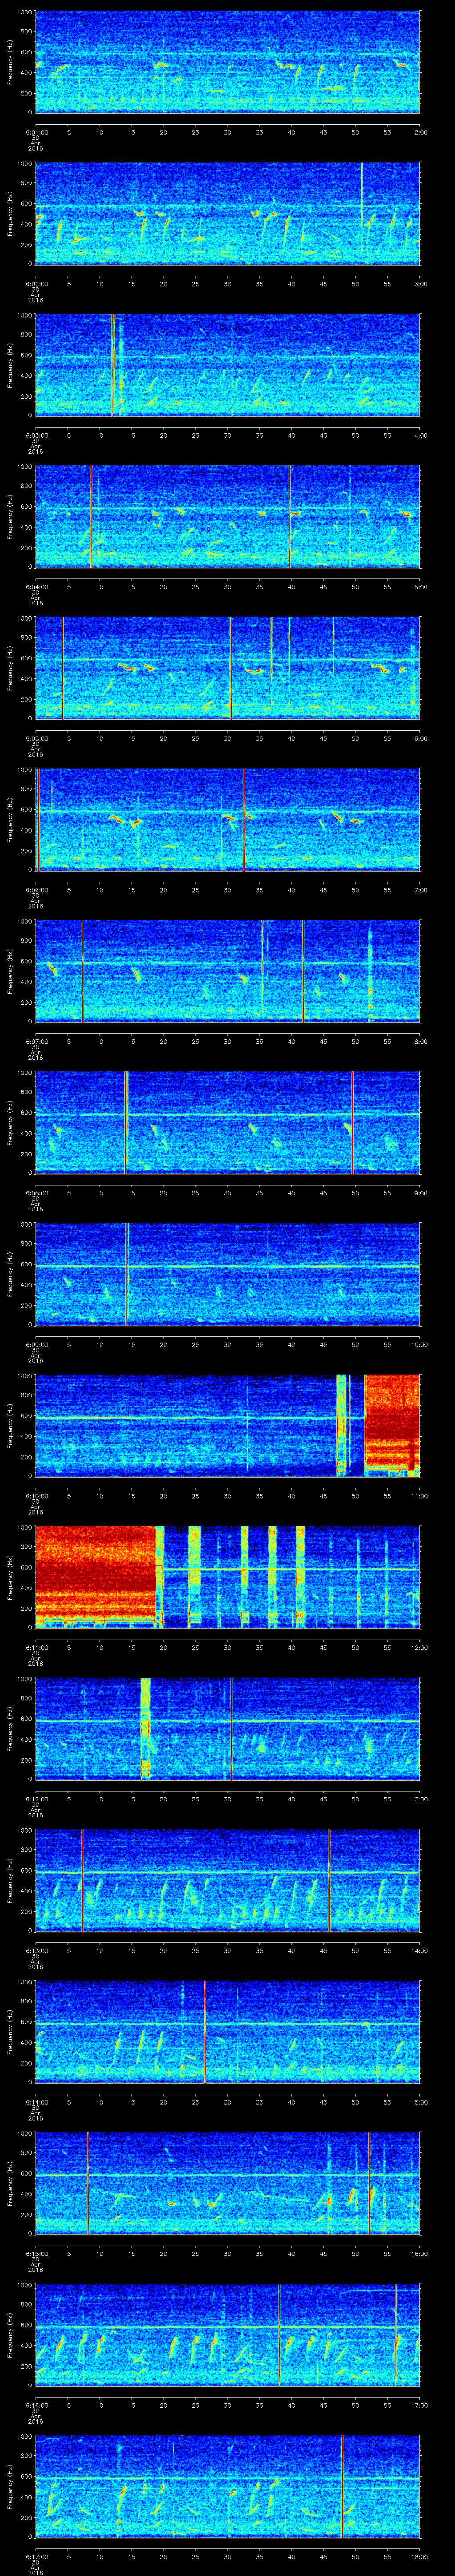Open the spectrogram panel starting at 6:04:00
Screen dimensions: 455x2576
point(227,516)
